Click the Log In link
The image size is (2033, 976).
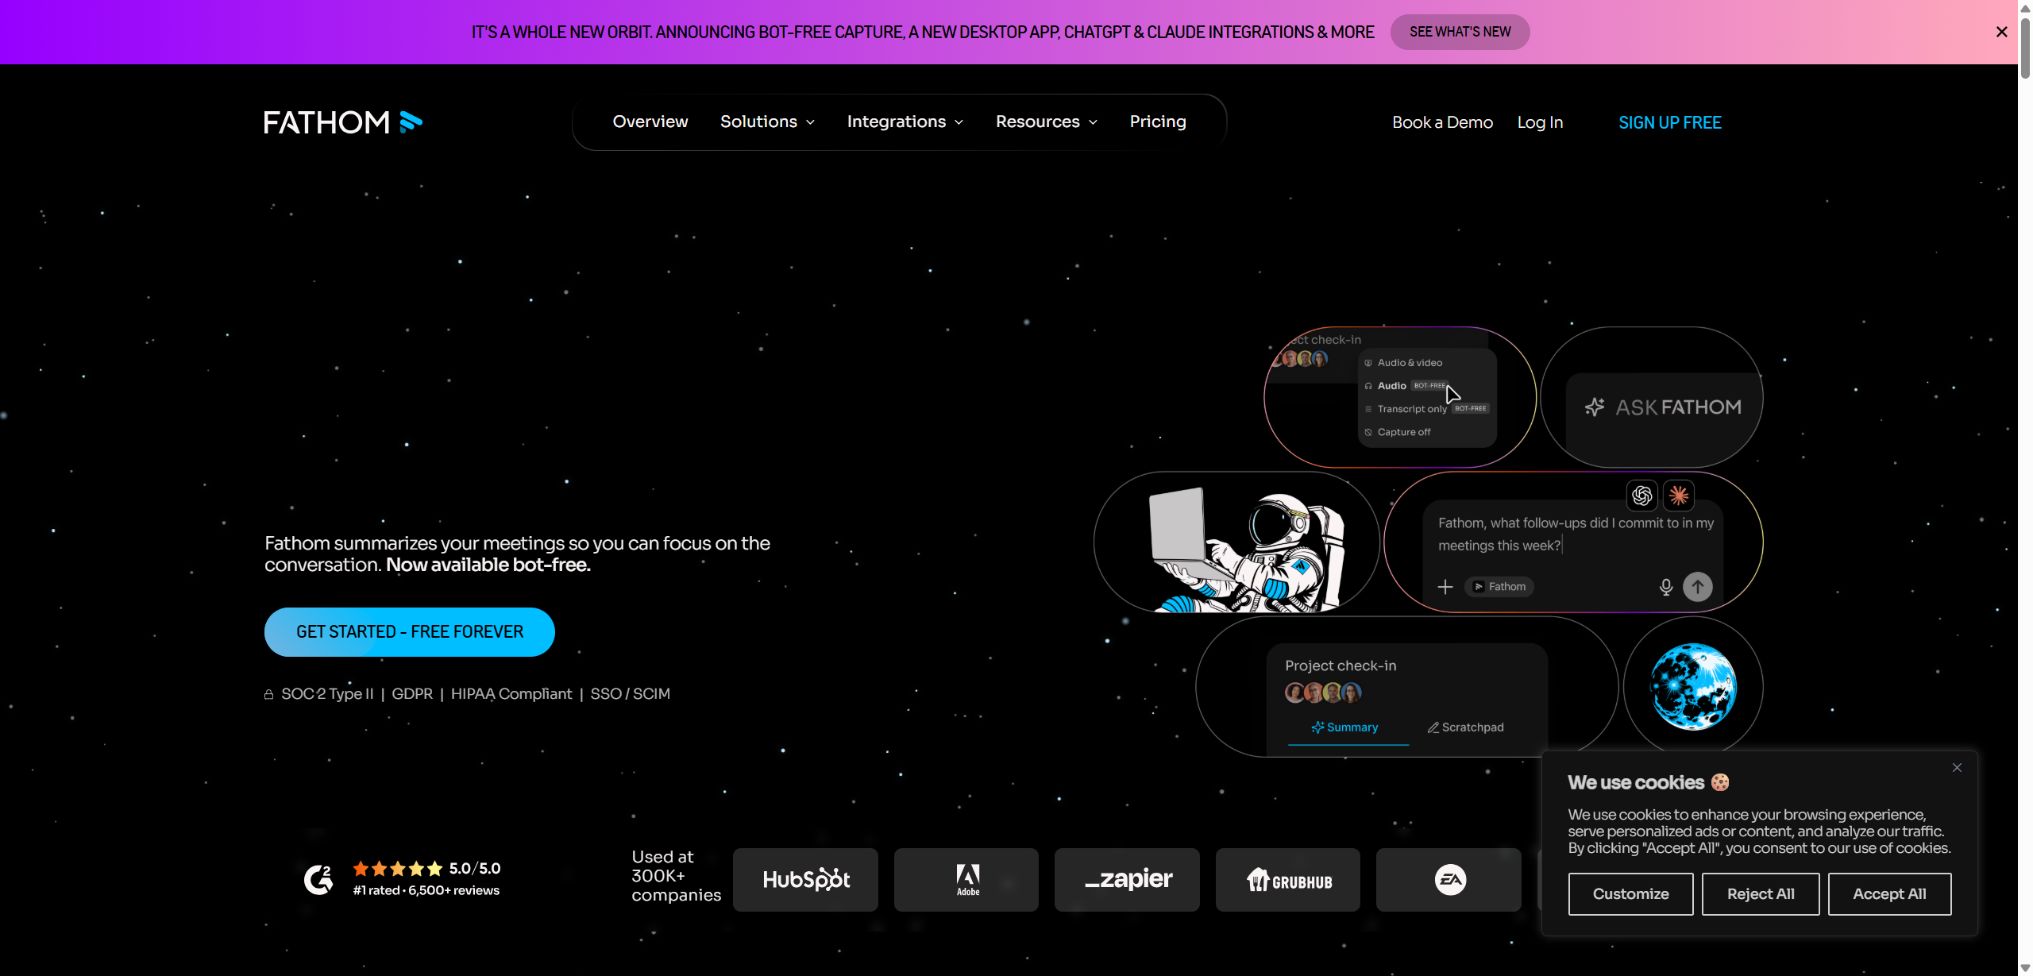pyautogui.click(x=1540, y=122)
